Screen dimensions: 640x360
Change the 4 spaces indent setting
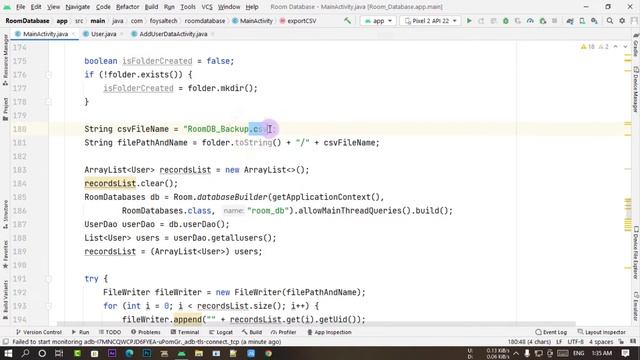tap(601, 342)
